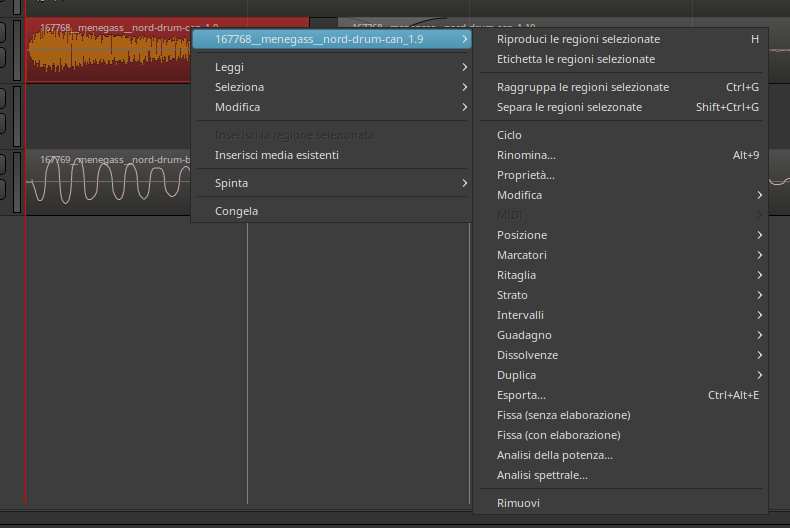Expand the Guadagno submenu
Screen dimensions: 790x528
(524, 335)
